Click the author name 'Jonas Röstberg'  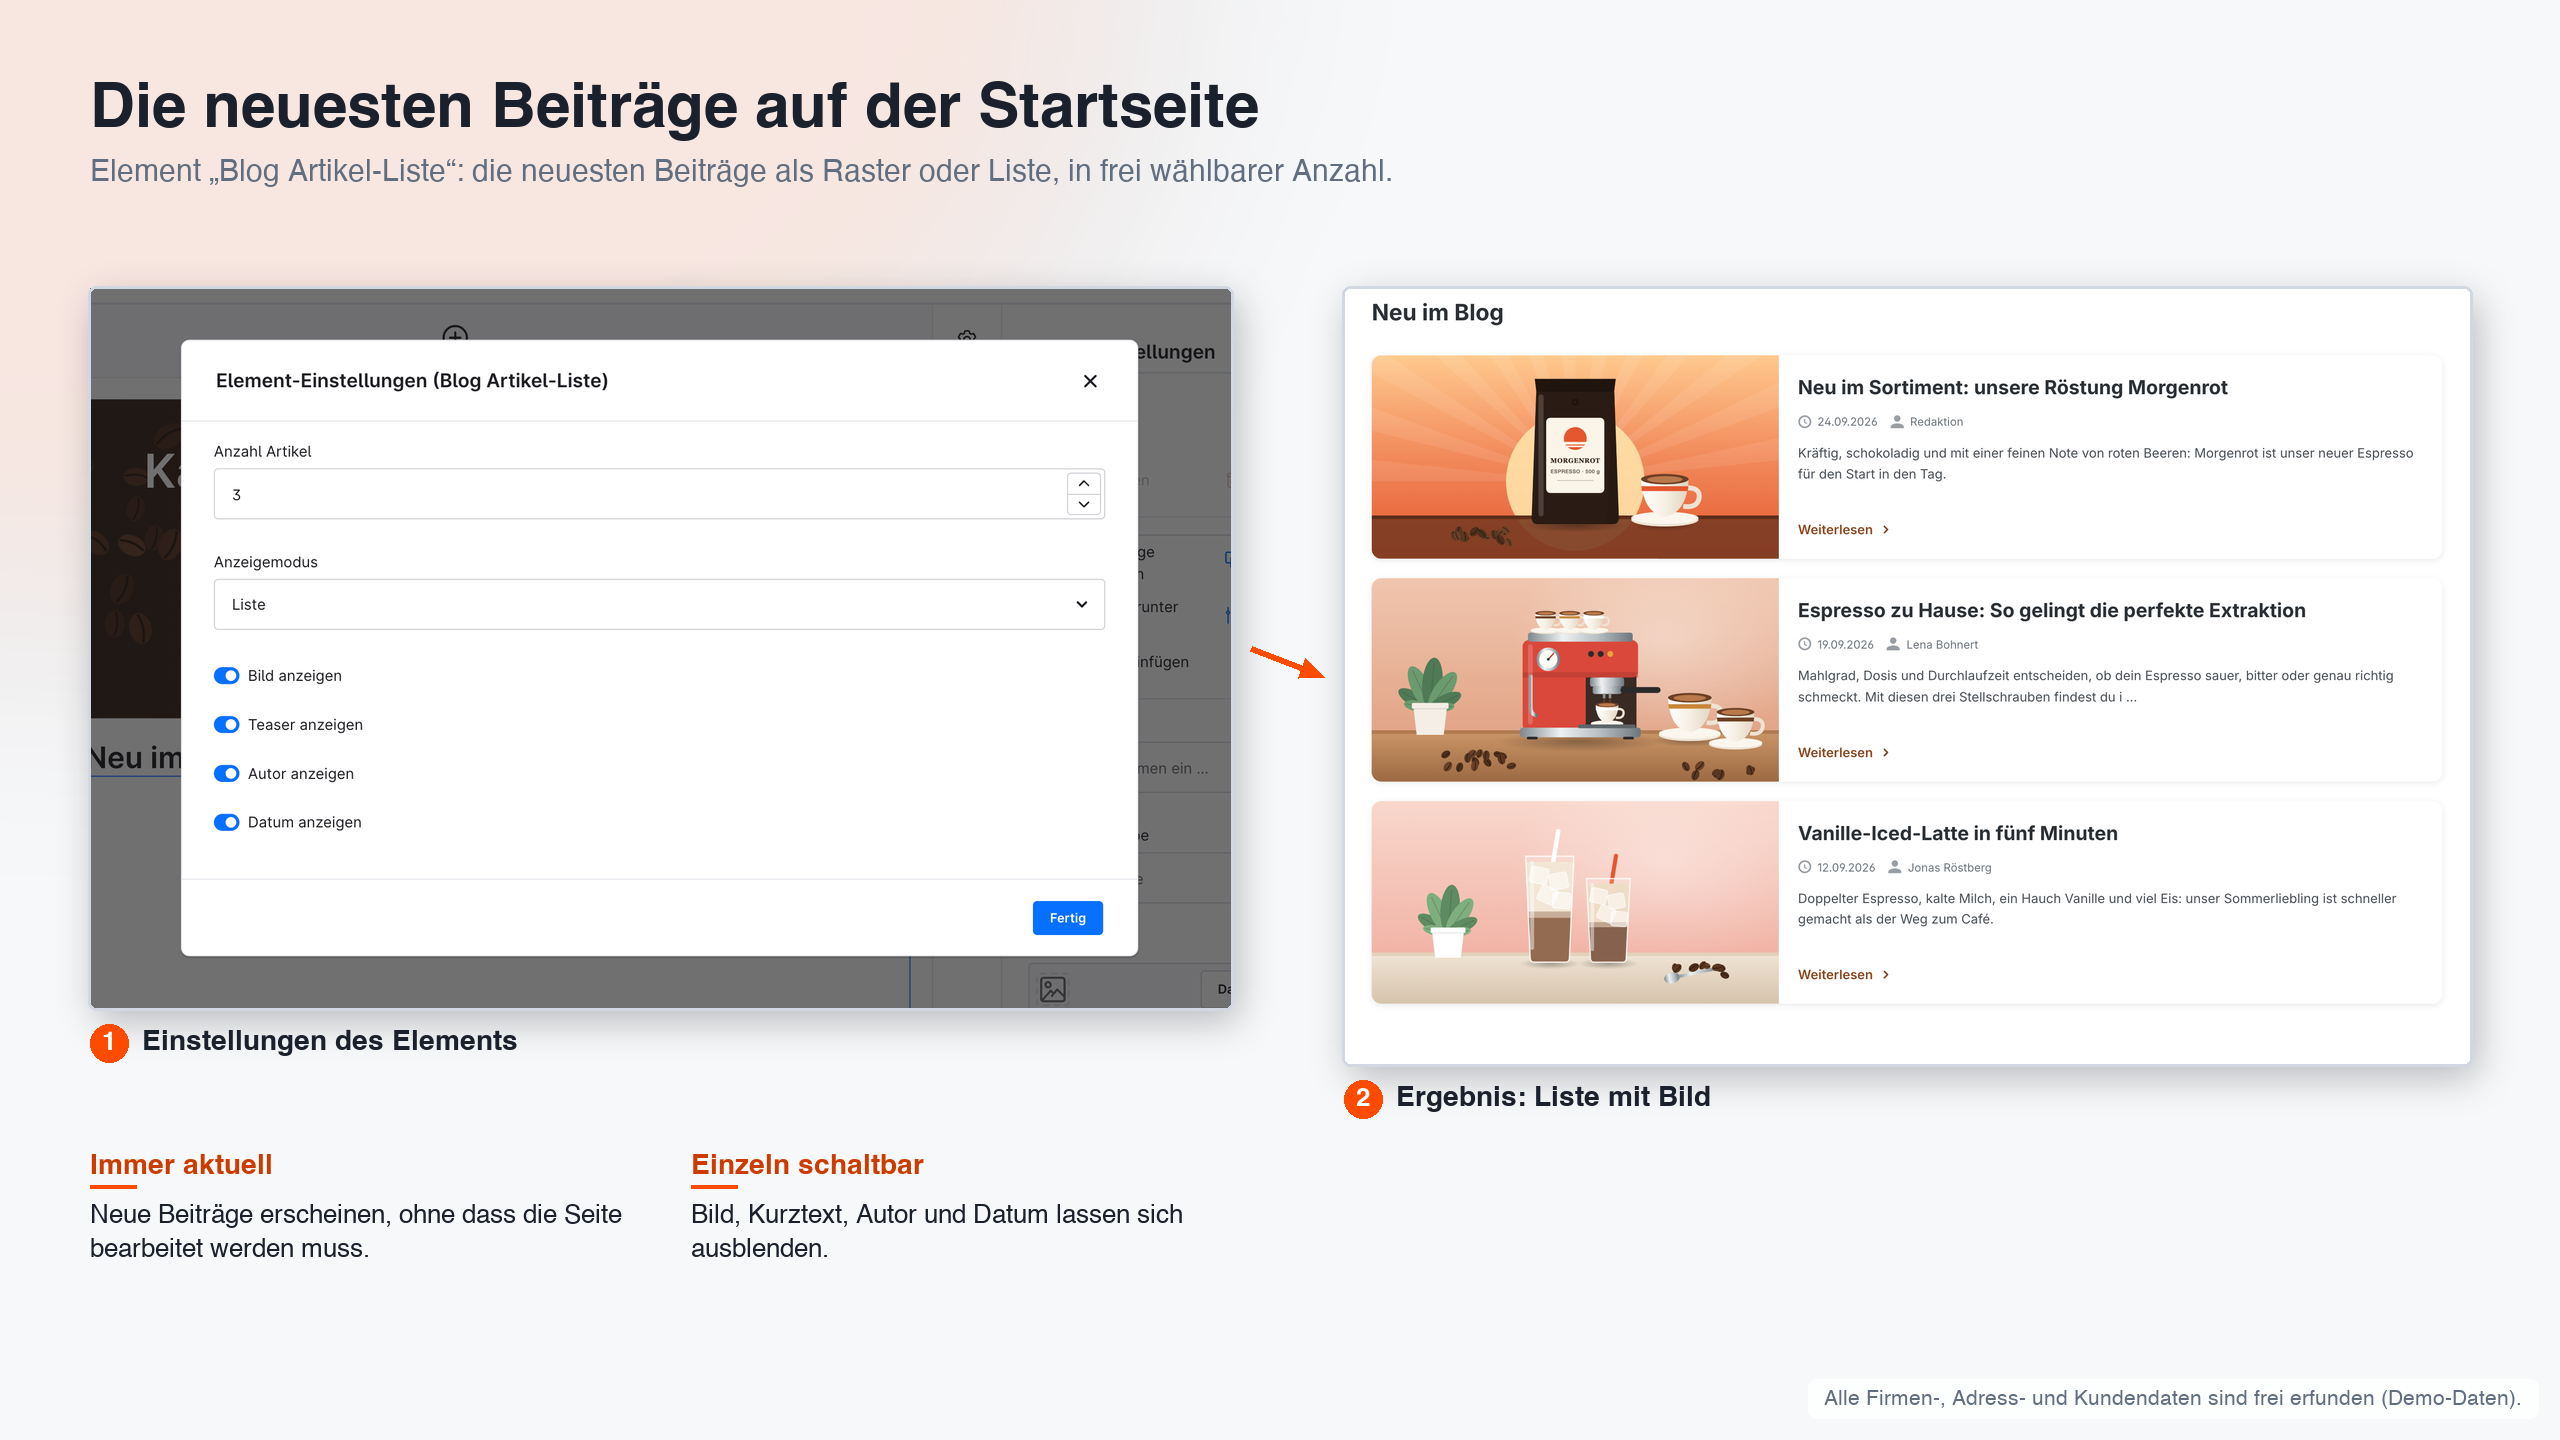pyautogui.click(x=1949, y=868)
